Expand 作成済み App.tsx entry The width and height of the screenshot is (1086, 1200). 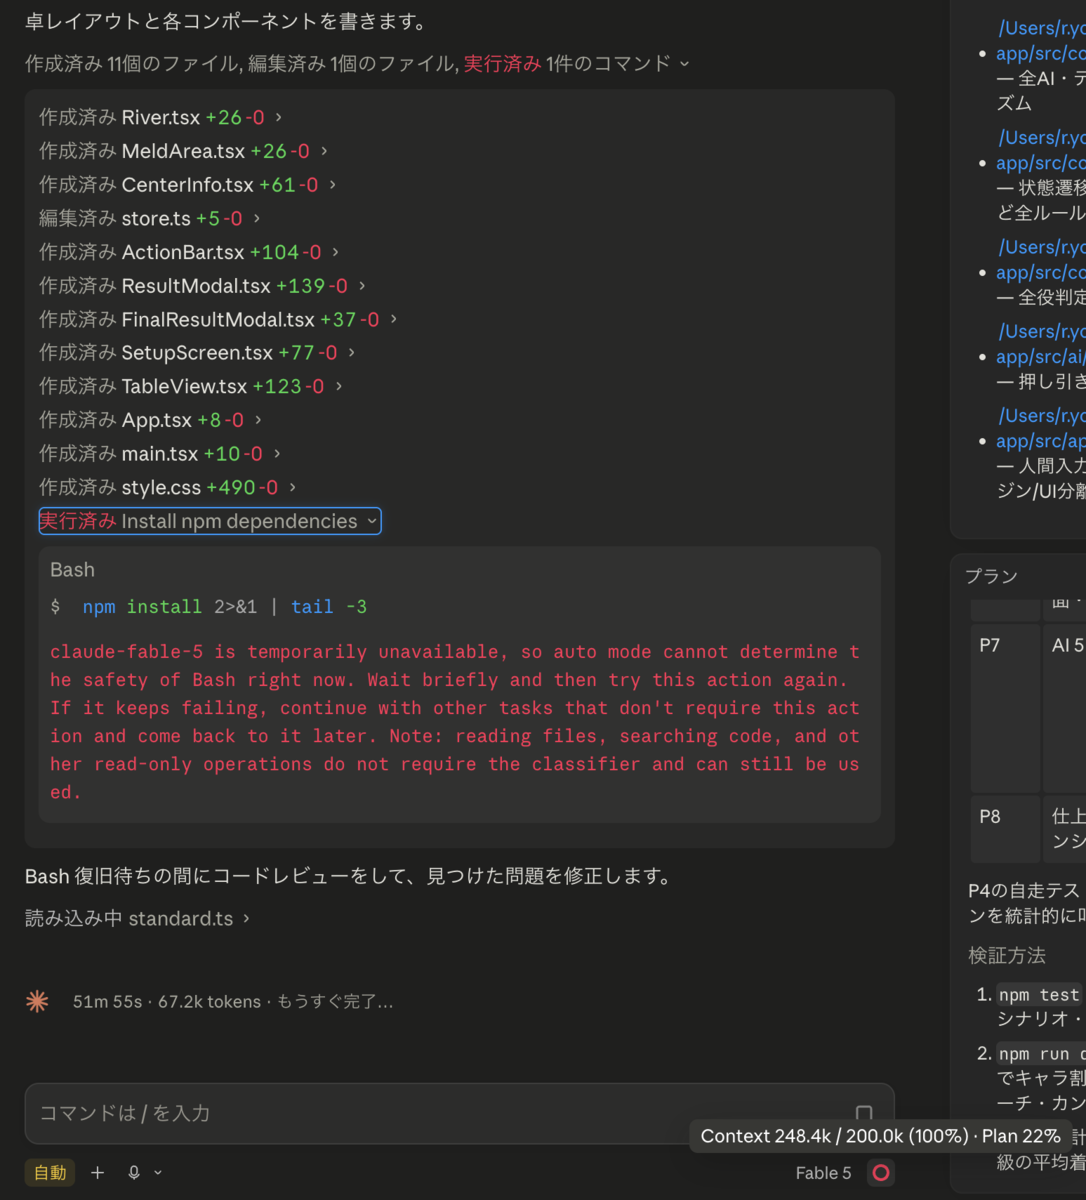pos(151,420)
